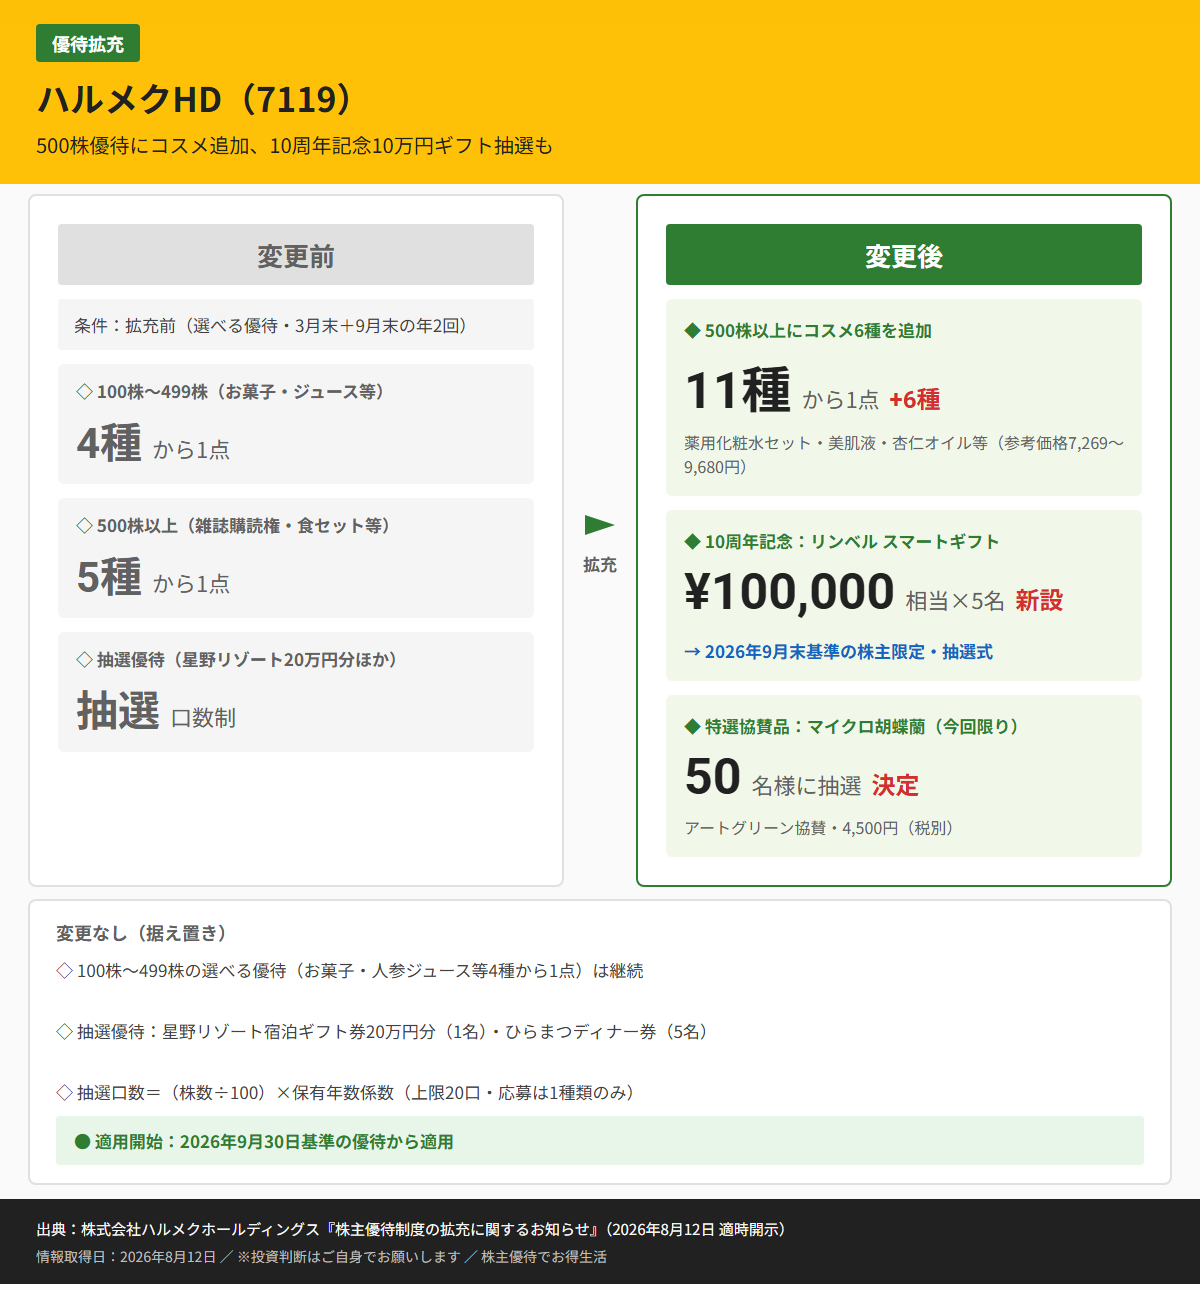Click diamond icon beside 100株～499株の選べる優待 row
The image size is (1200, 1308).
64,970
